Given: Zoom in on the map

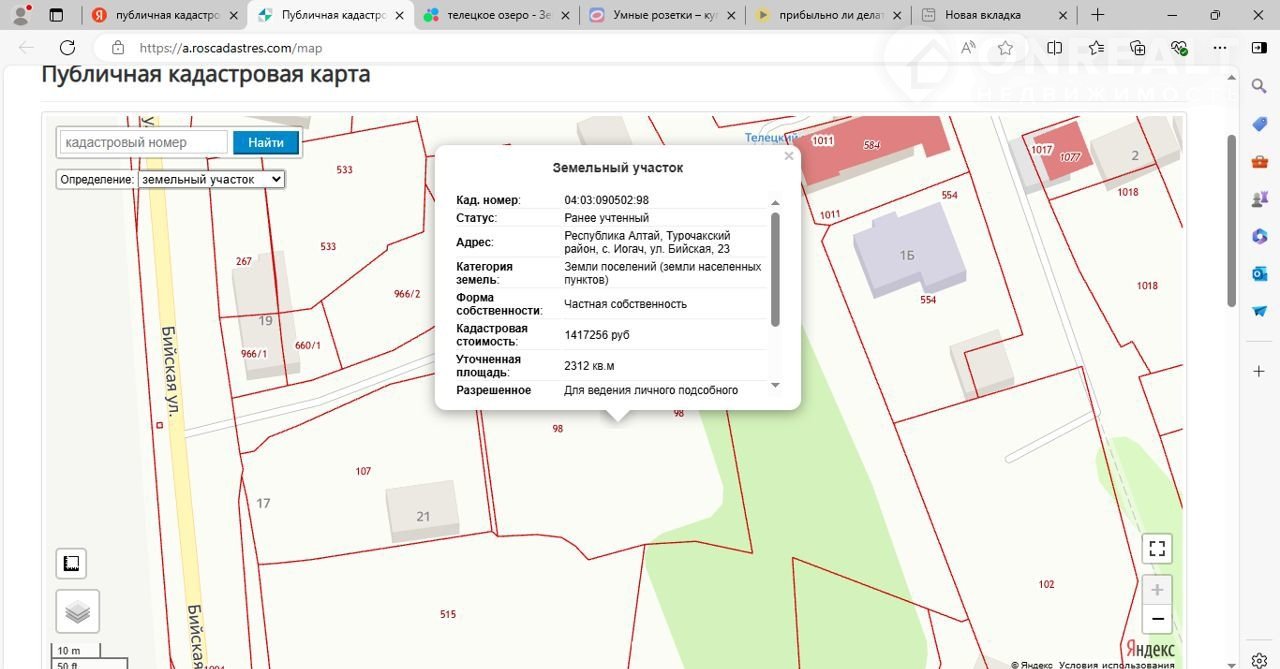Looking at the screenshot, I should (1157, 590).
